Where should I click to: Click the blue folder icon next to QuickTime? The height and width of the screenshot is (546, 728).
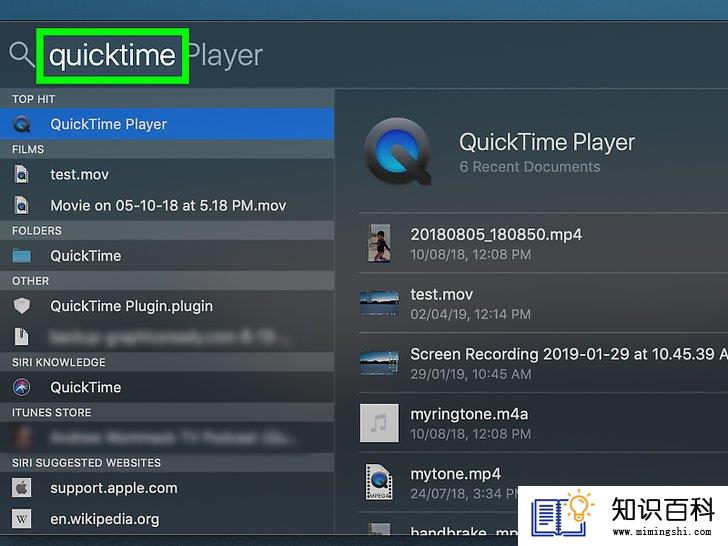22,256
